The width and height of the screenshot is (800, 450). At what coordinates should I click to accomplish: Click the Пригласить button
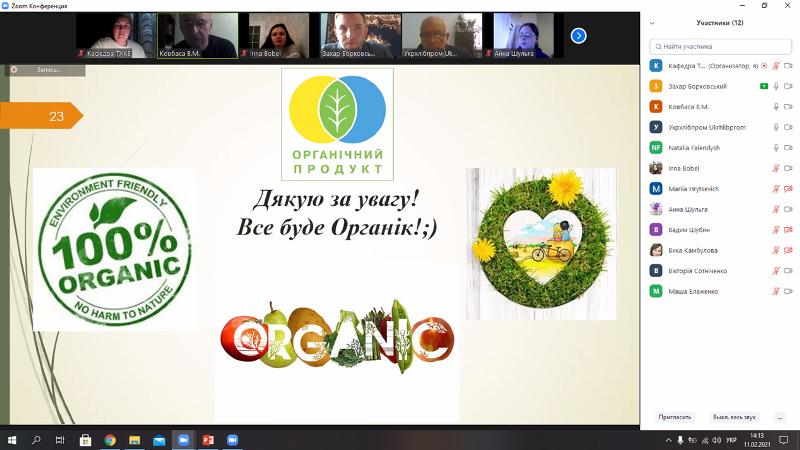(674, 417)
